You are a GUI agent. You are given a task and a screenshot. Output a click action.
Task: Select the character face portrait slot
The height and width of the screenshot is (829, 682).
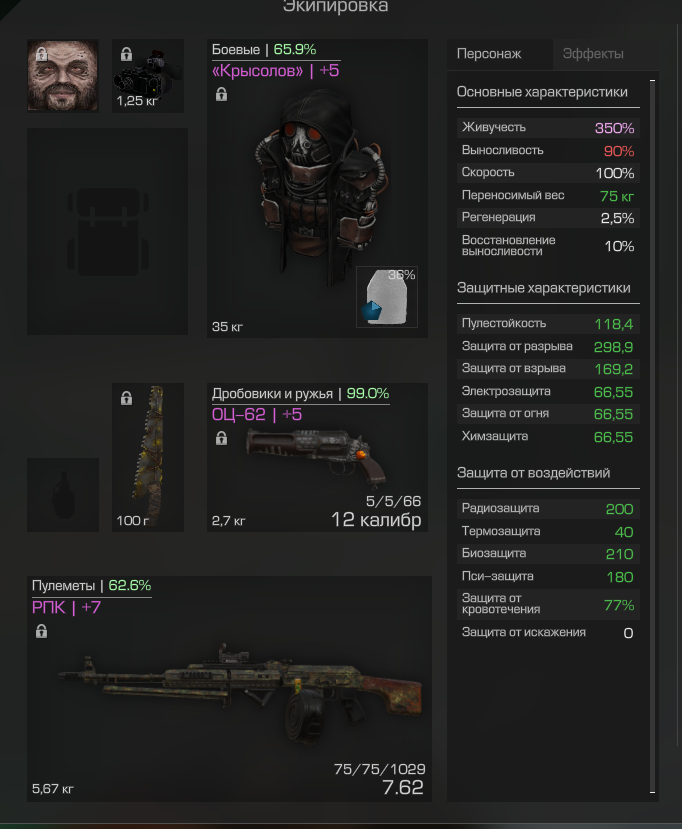[x=63, y=76]
